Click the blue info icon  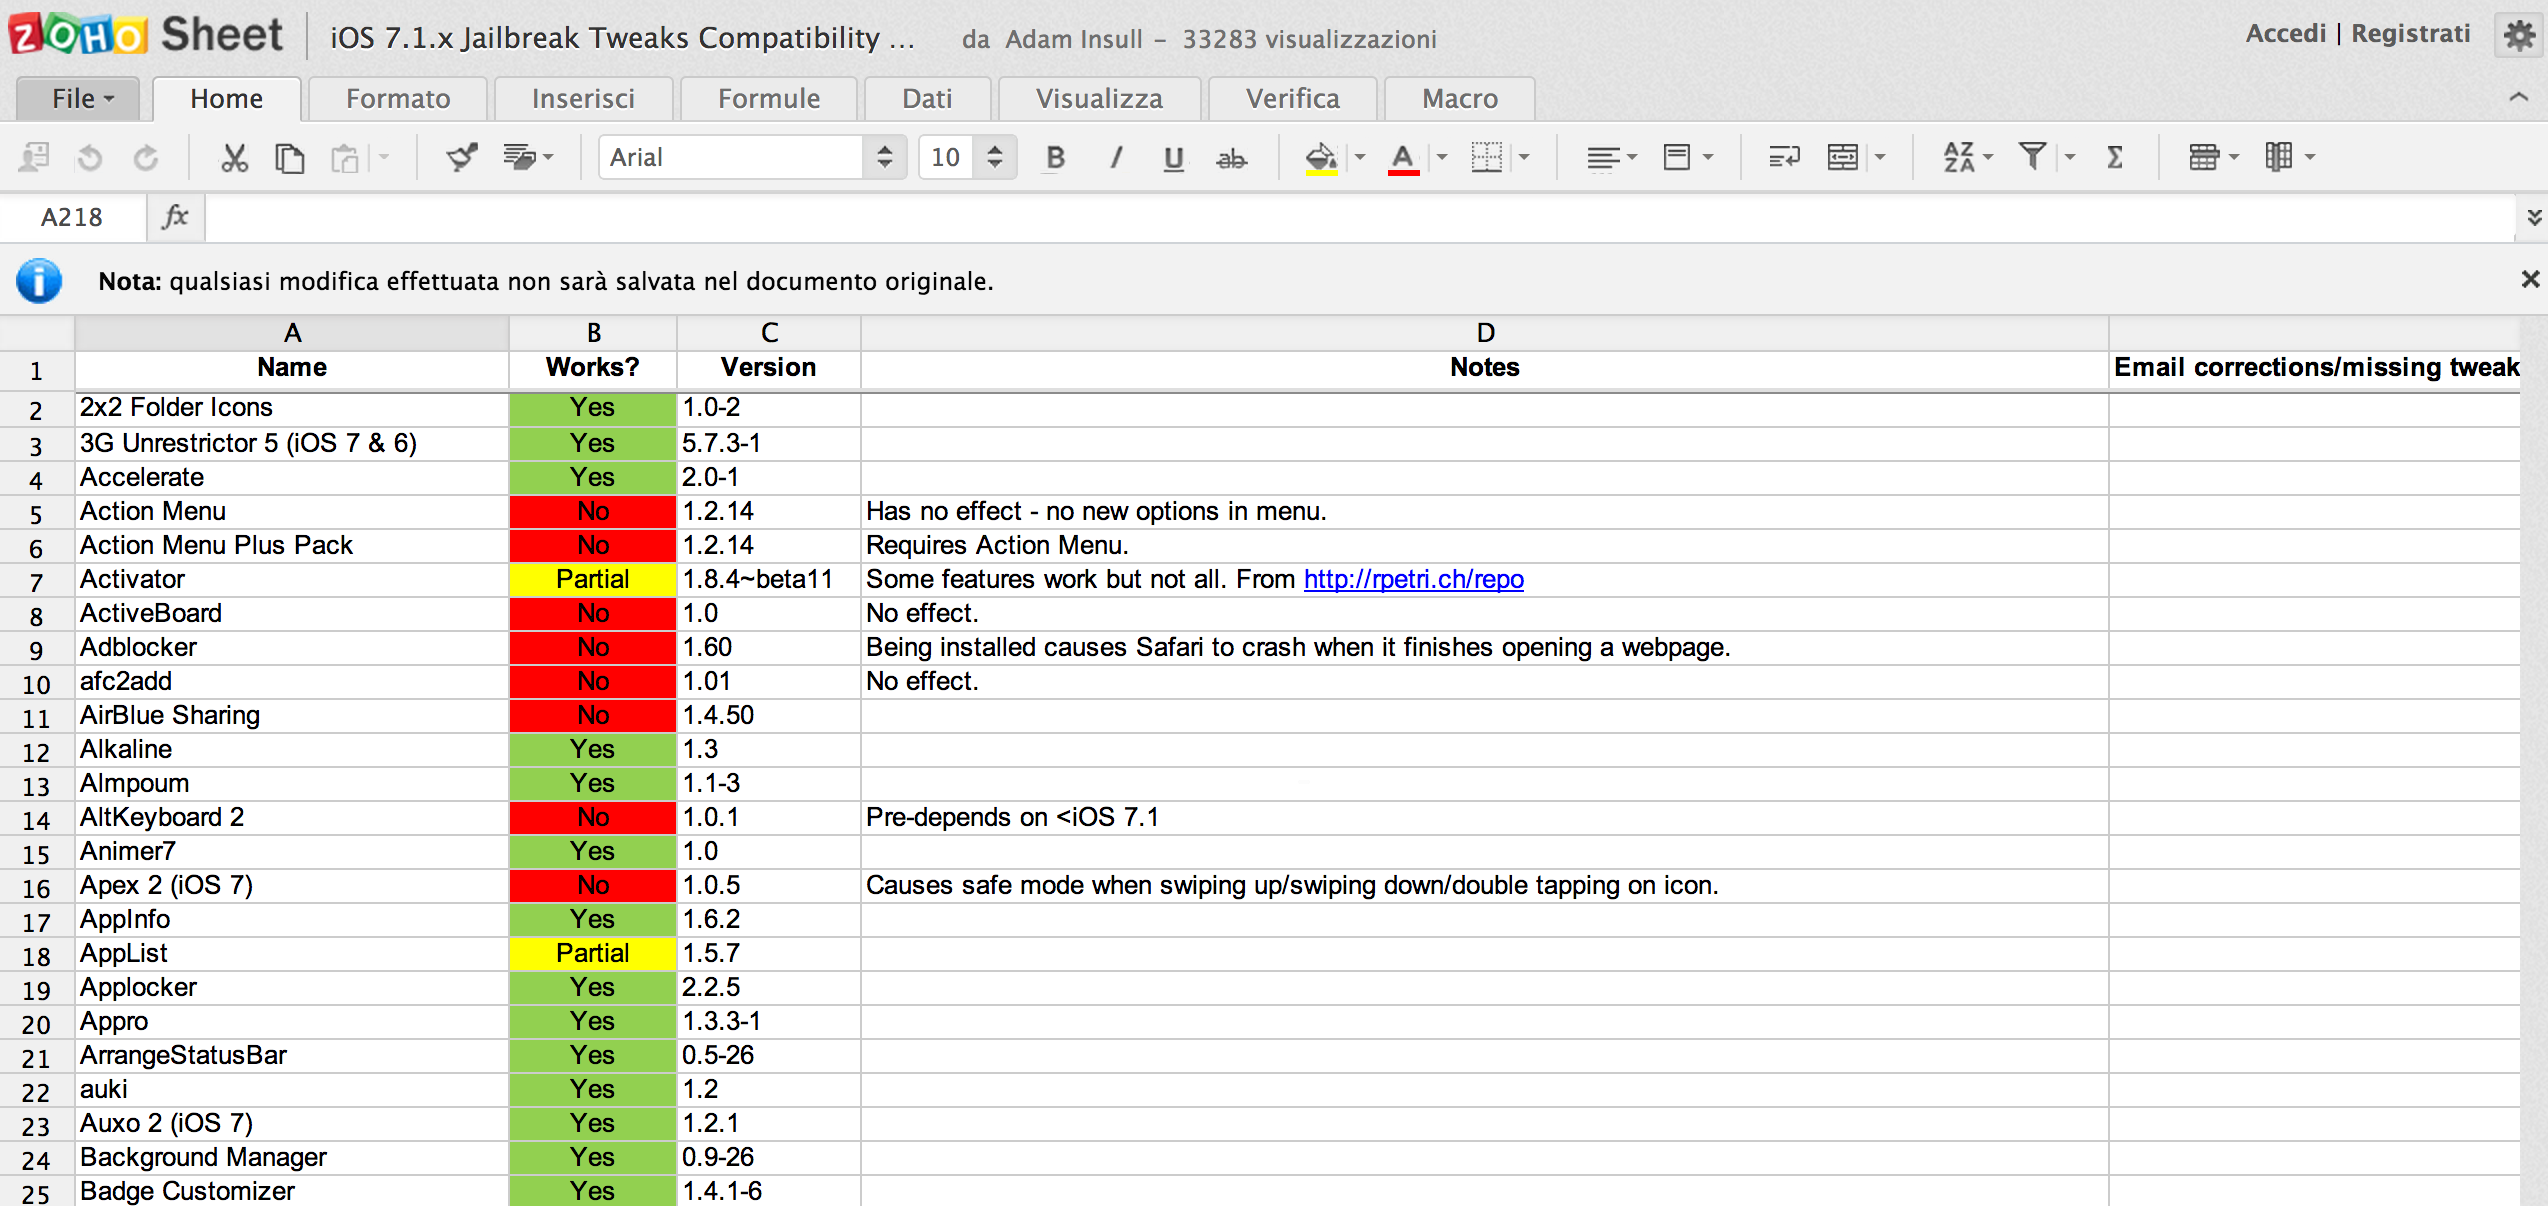(39, 281)
